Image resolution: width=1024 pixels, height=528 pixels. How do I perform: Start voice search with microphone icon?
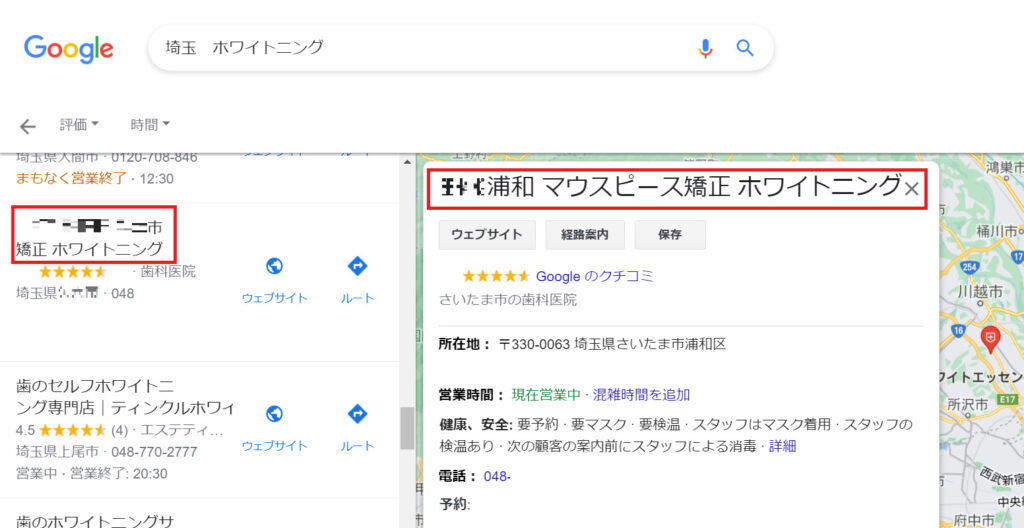(705, 48)
